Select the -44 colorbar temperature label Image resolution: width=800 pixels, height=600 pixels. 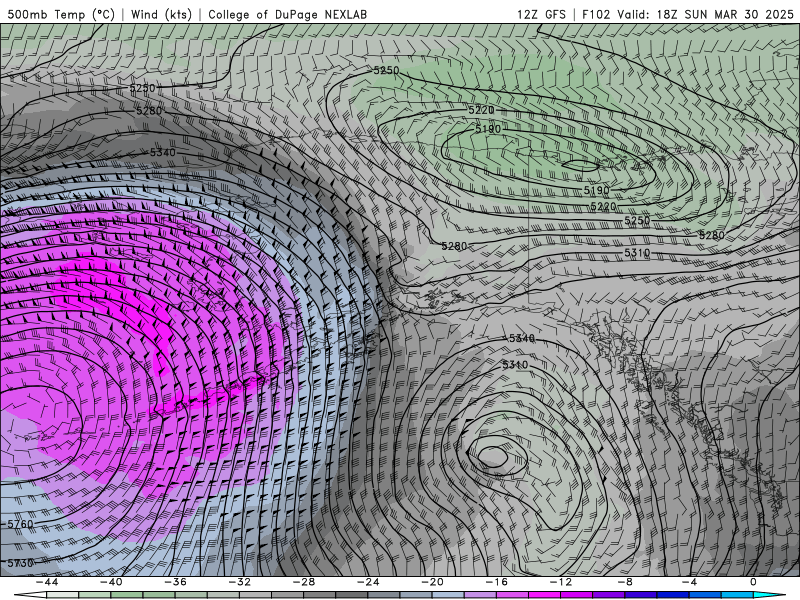pyautogui.click(x=47, y=582)
